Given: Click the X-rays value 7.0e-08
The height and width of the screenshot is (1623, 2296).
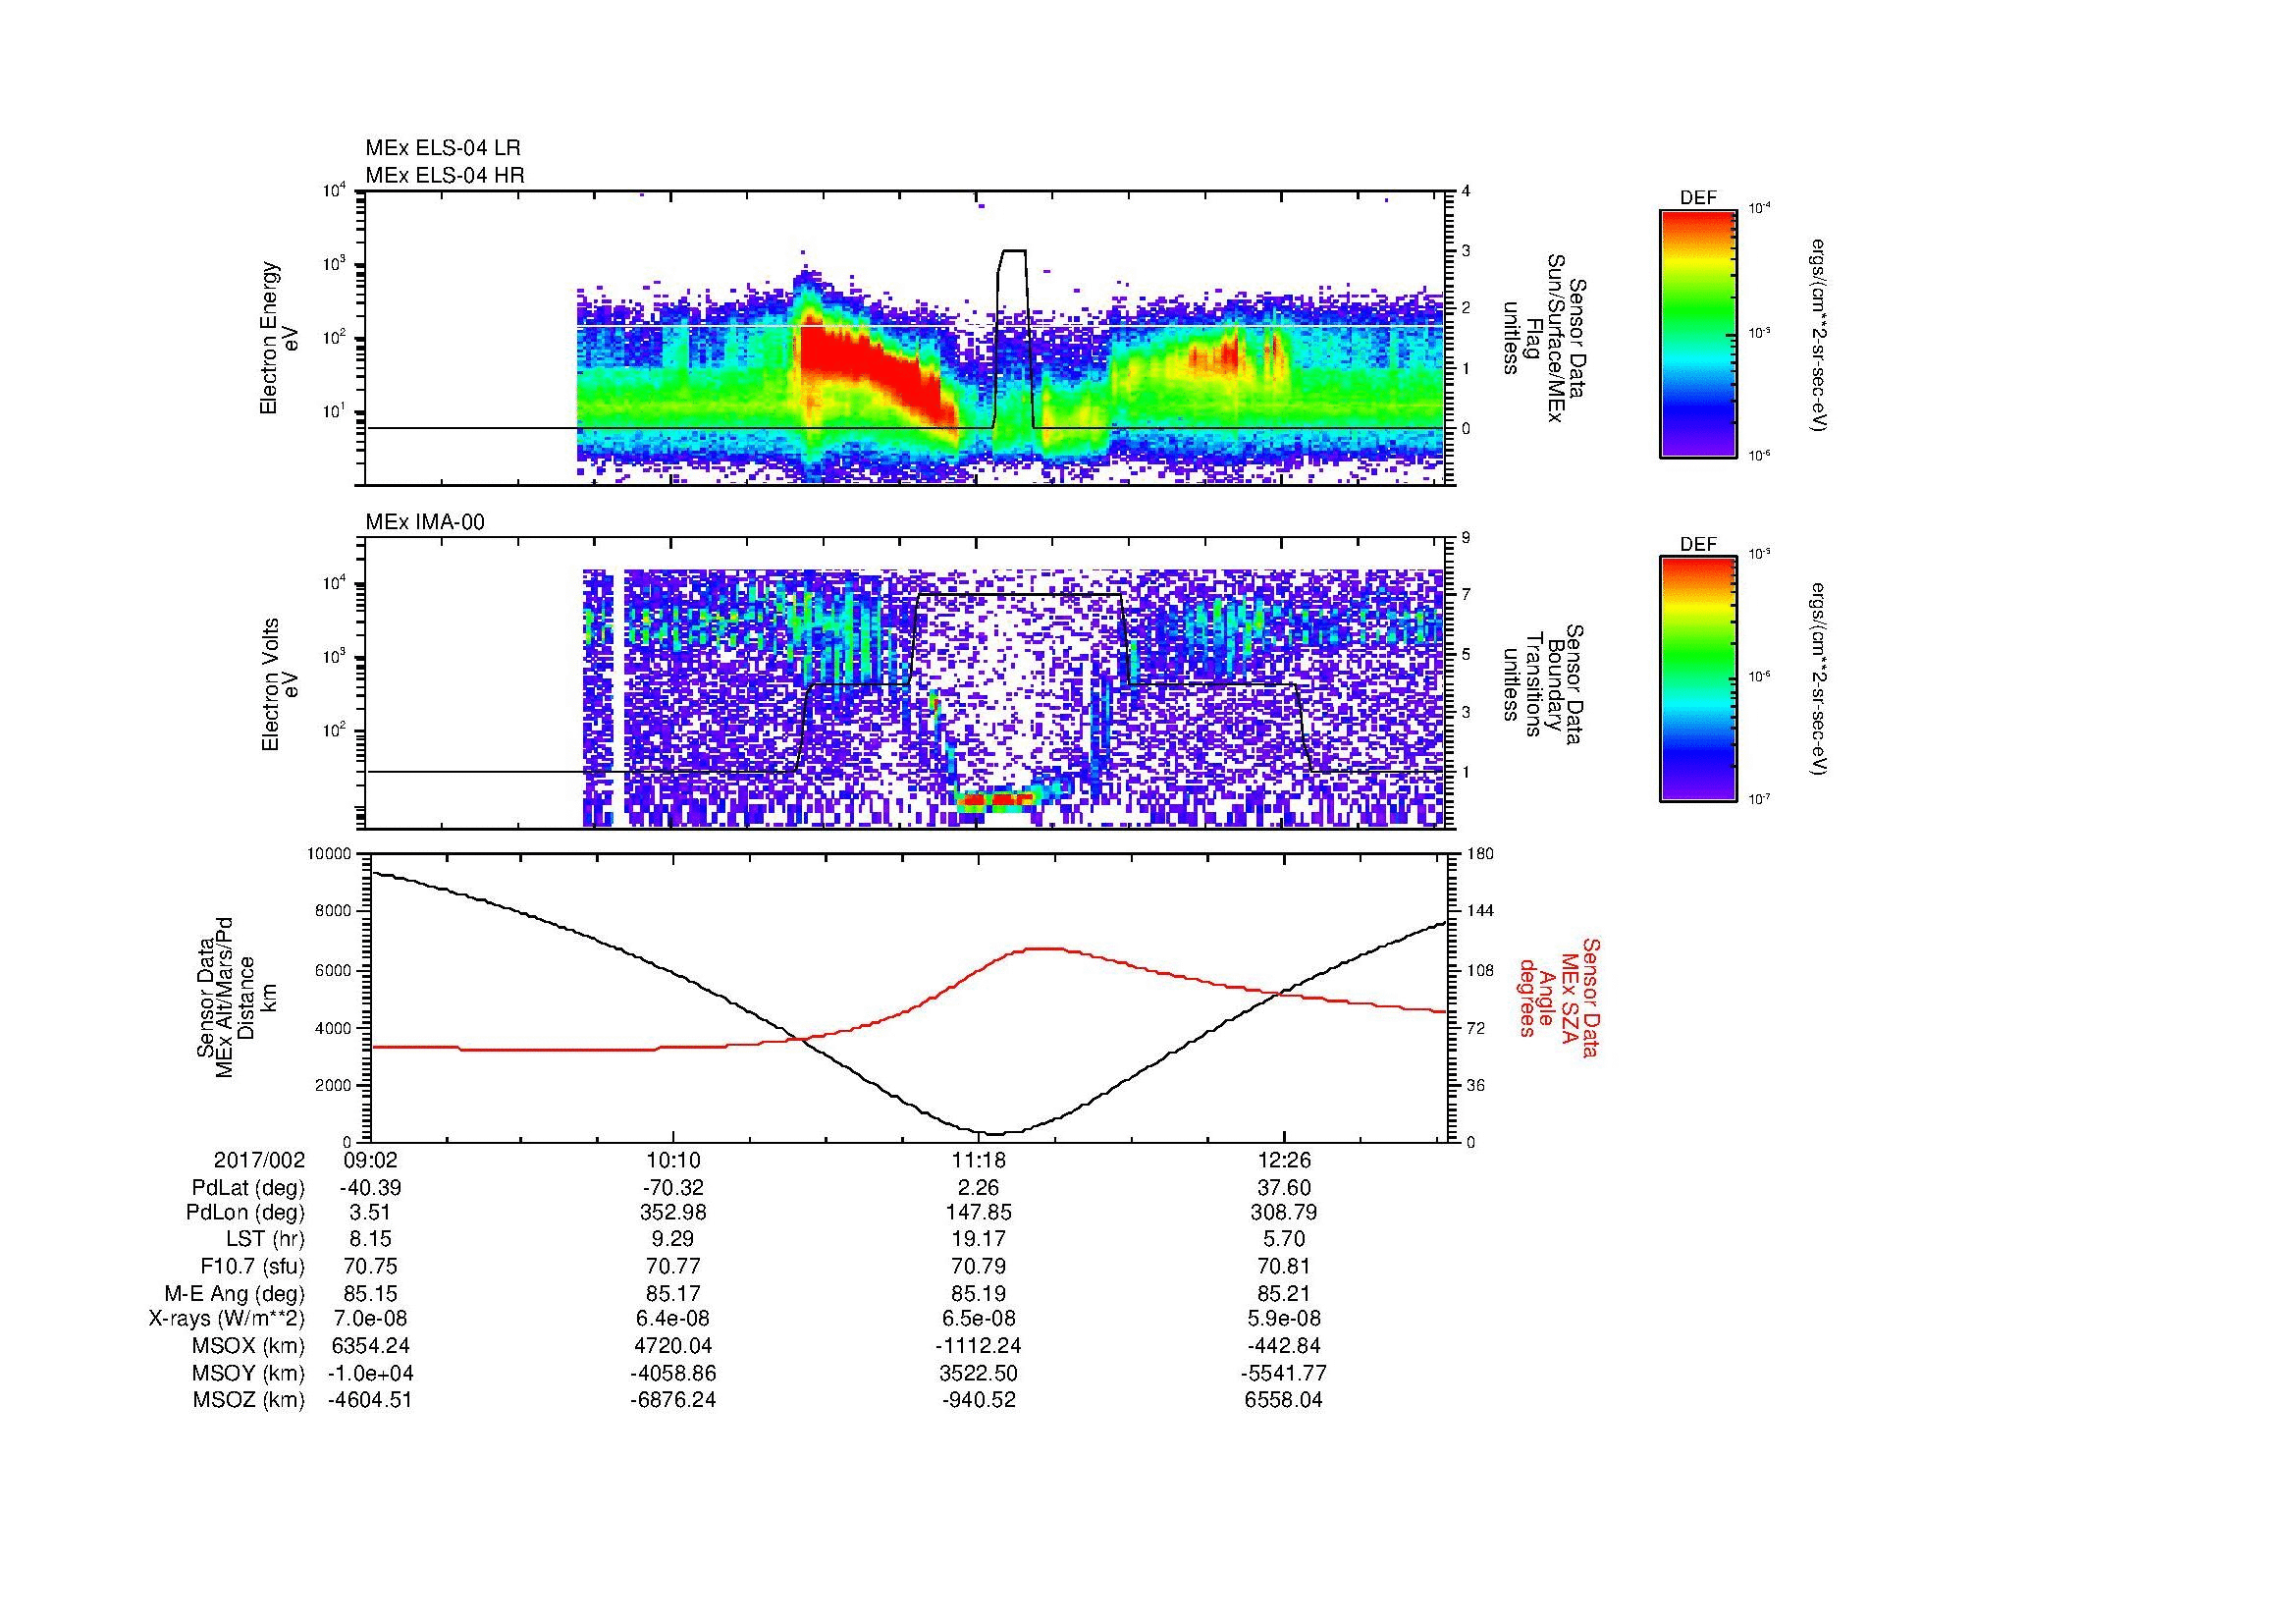Looking at the screenshot, I should [x=371, y=1319].
